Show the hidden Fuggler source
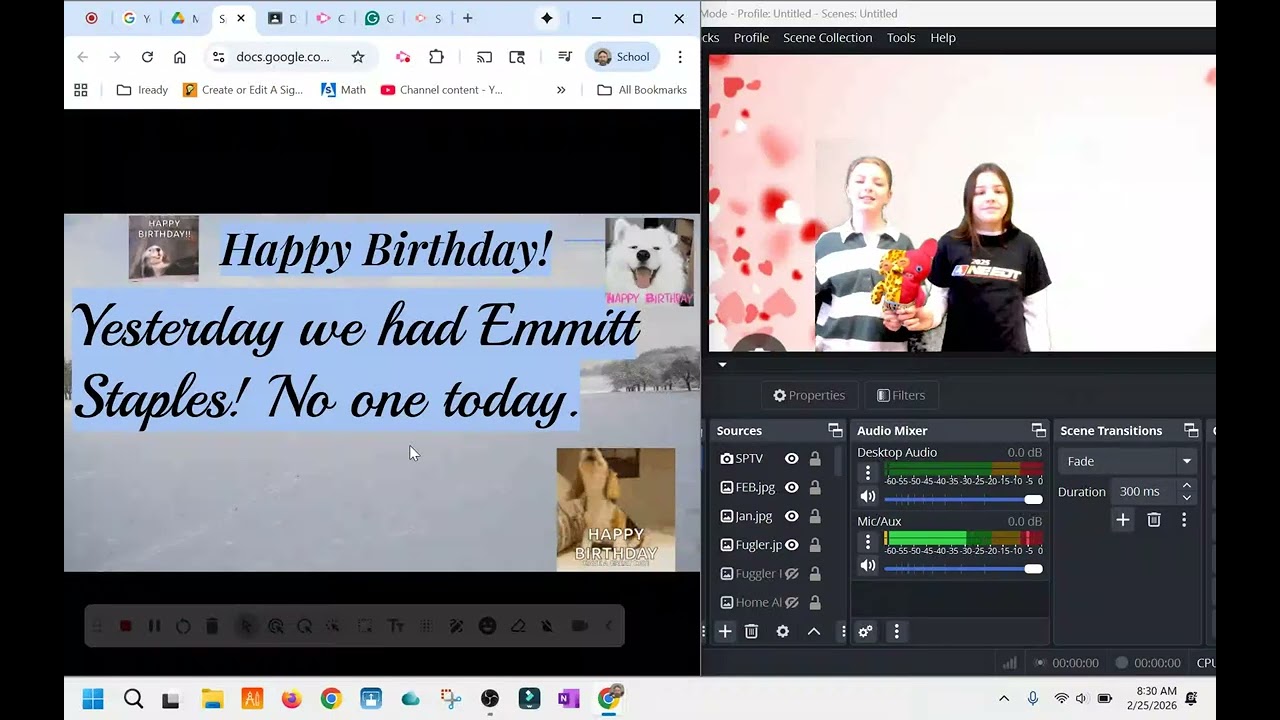 (792, 574)
